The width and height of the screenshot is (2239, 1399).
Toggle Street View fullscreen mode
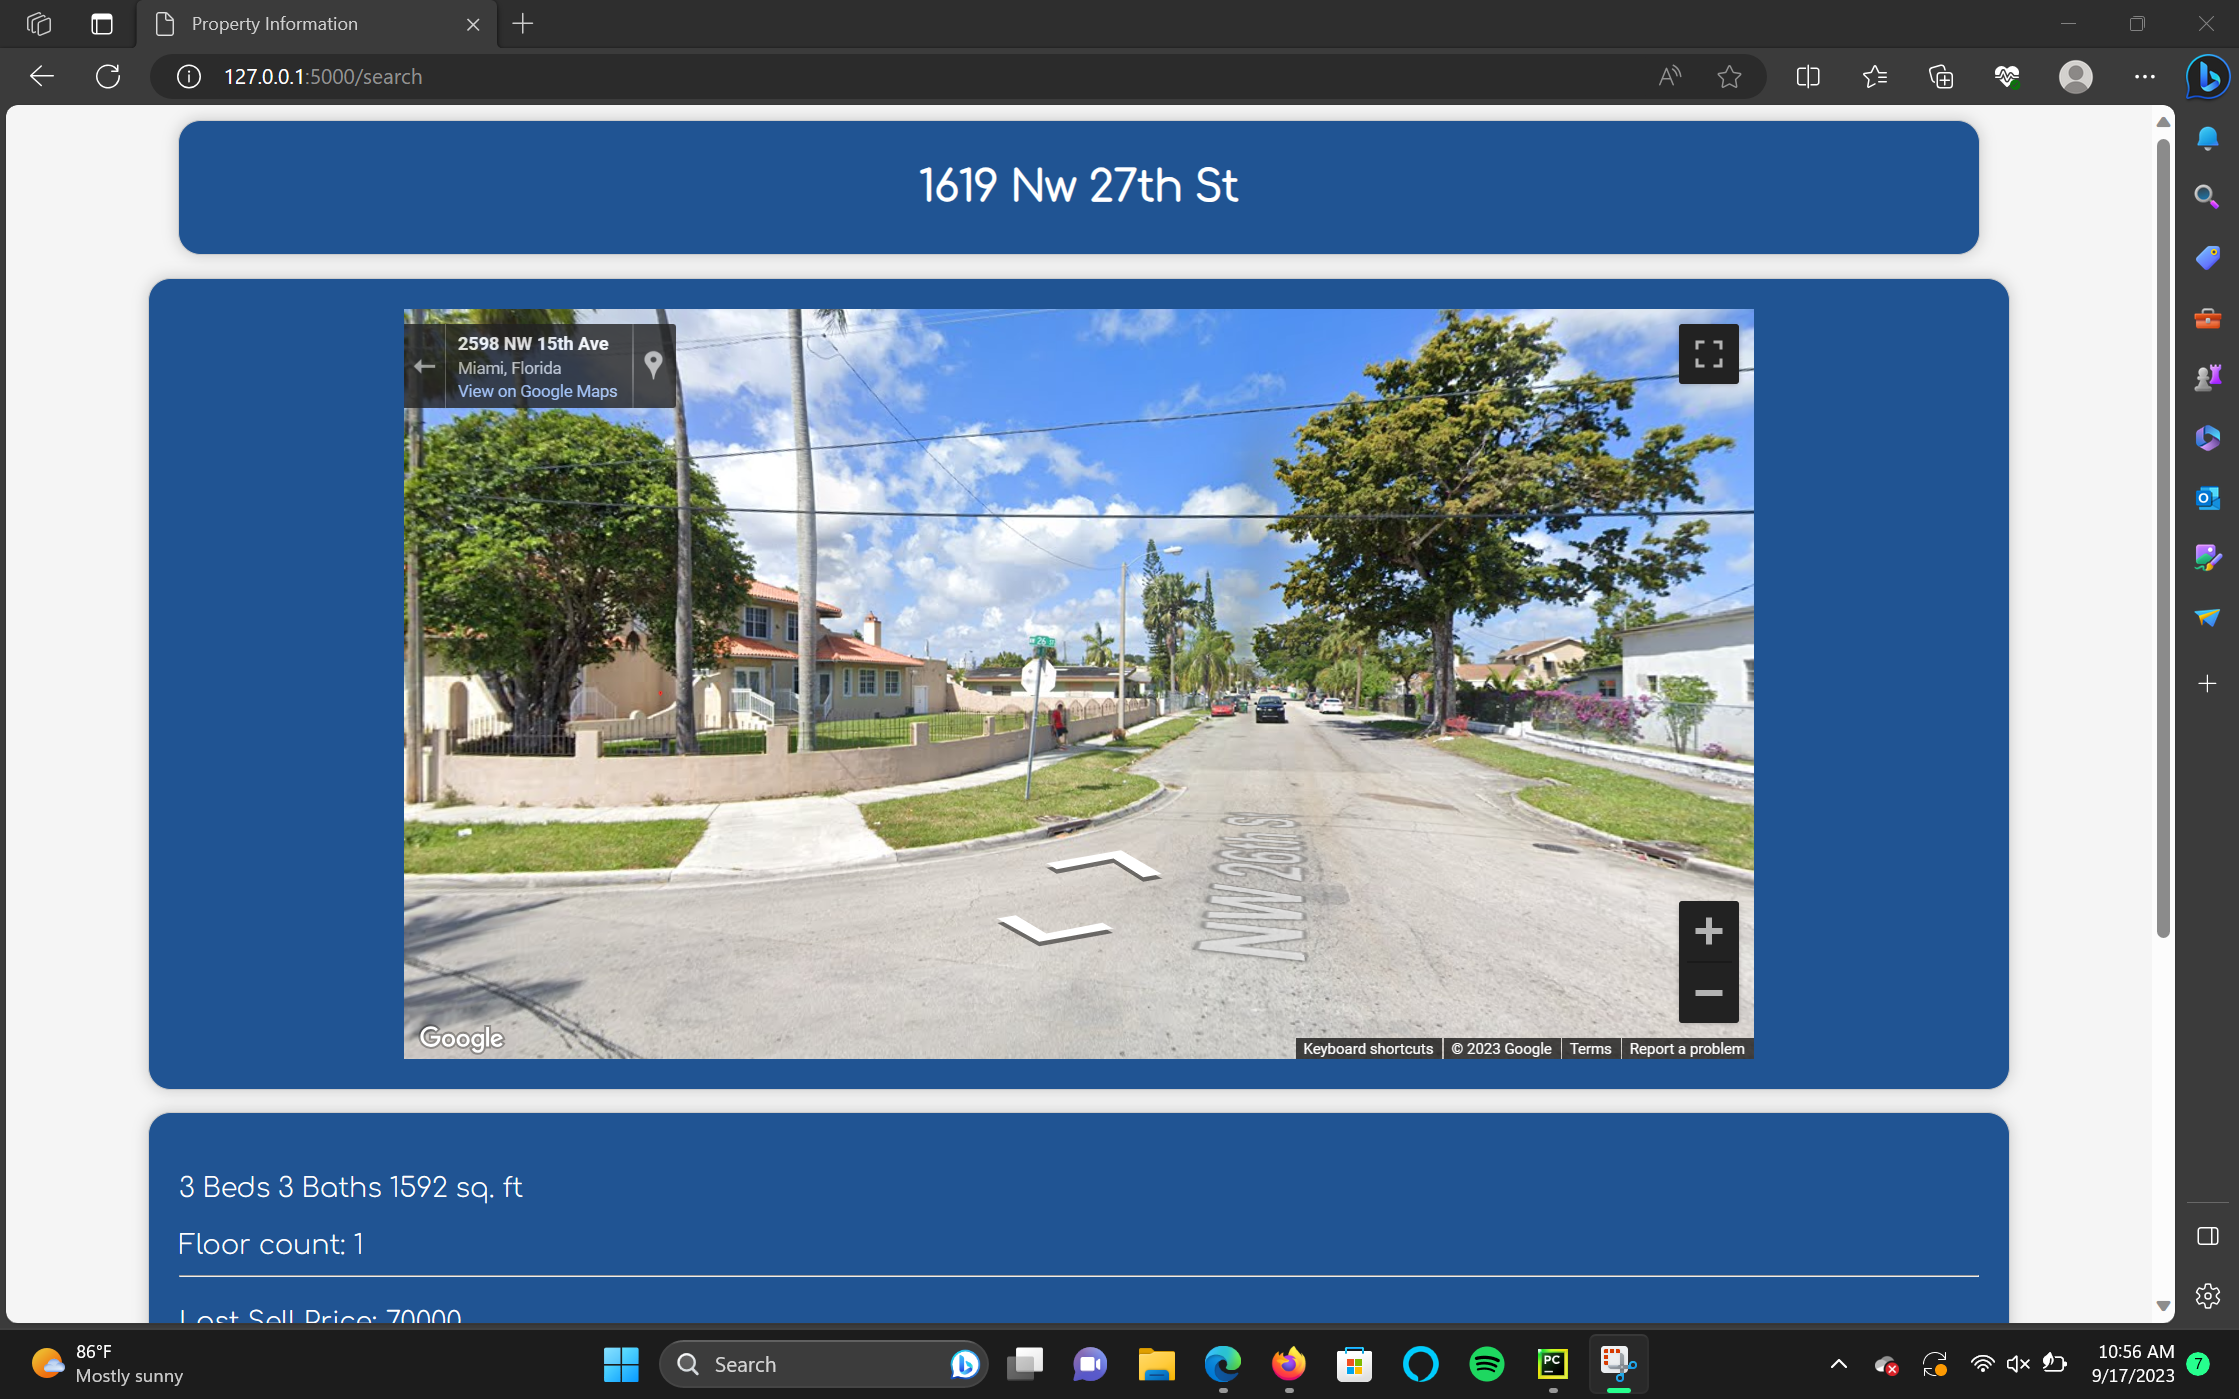(x=1708, y=354)
